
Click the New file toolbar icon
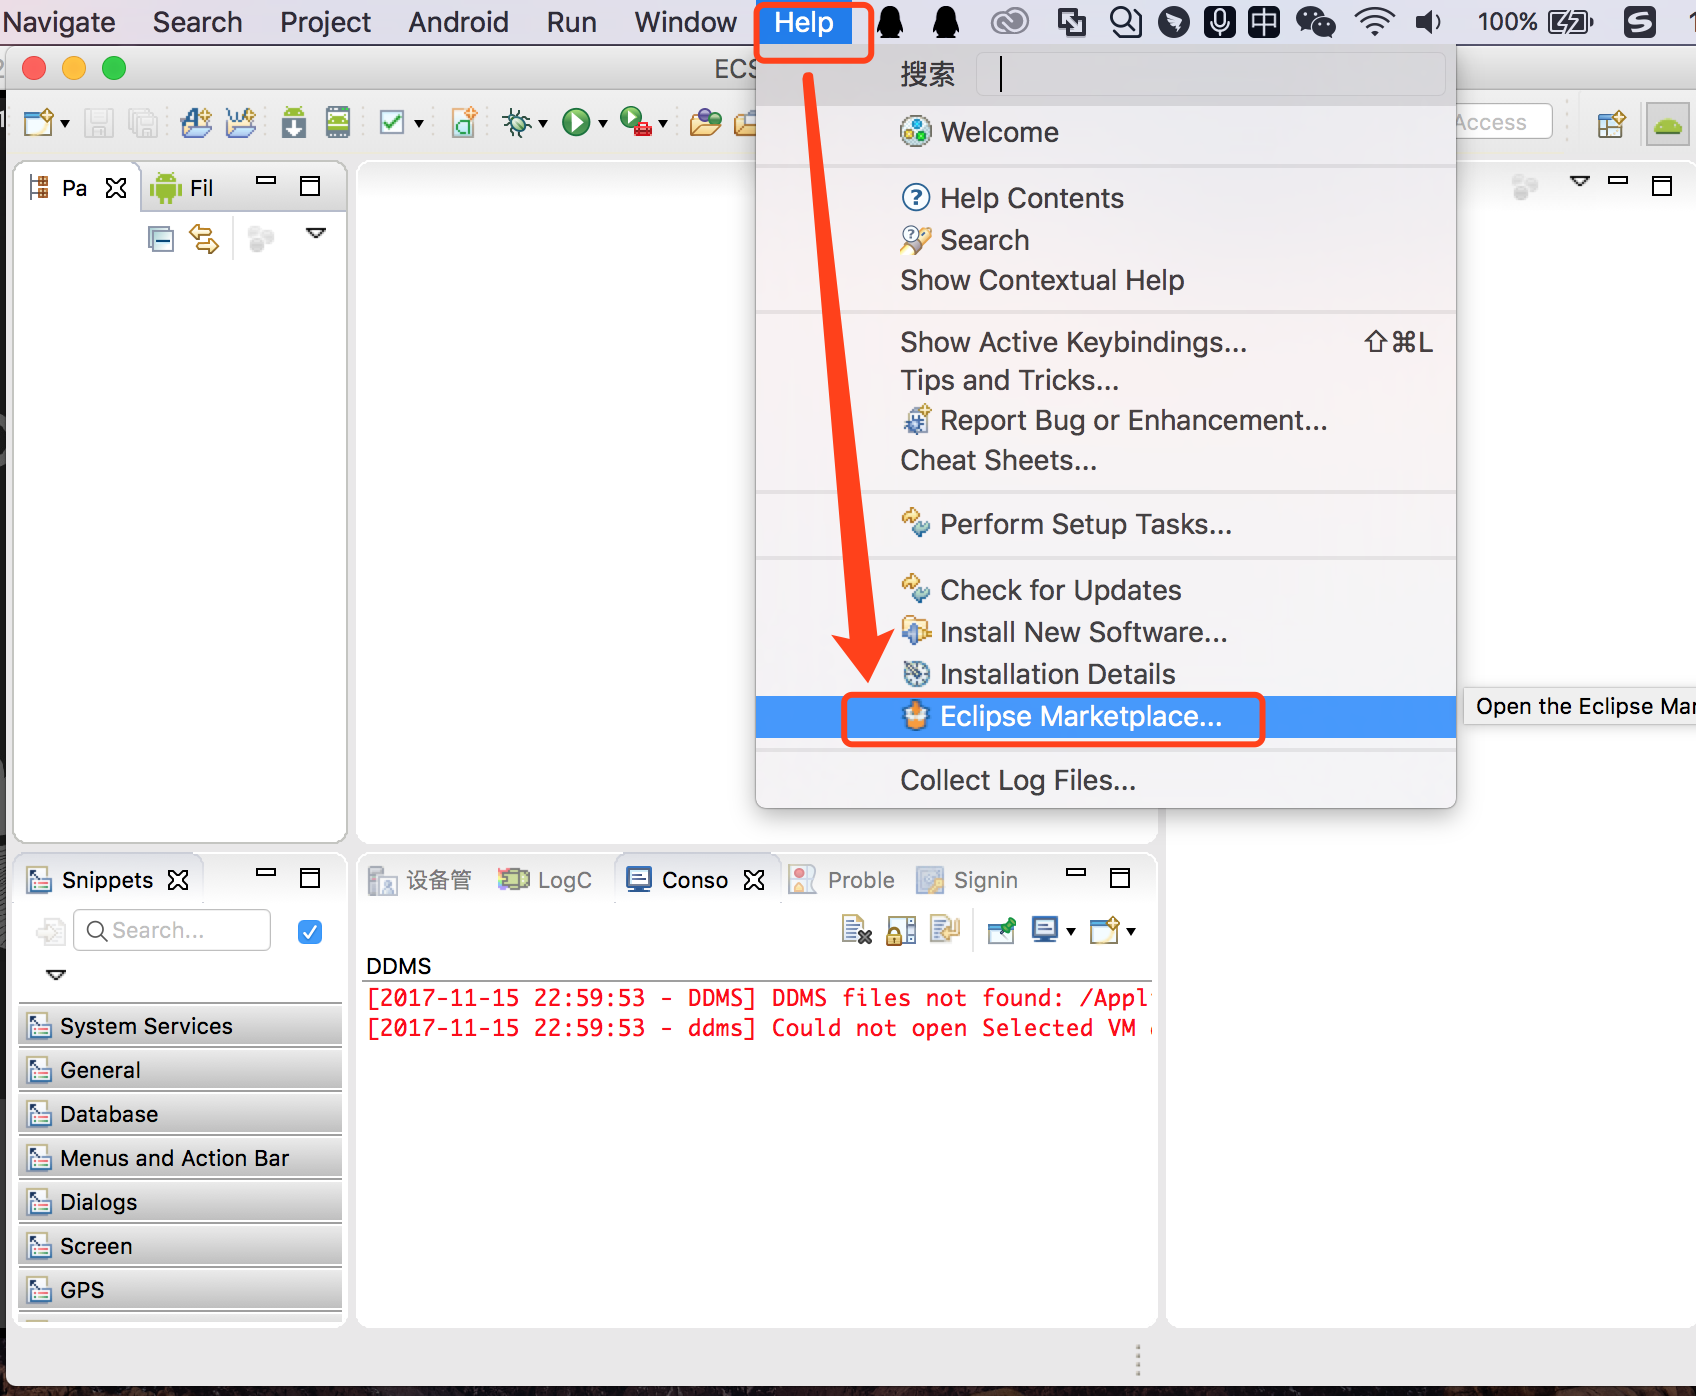39,123
